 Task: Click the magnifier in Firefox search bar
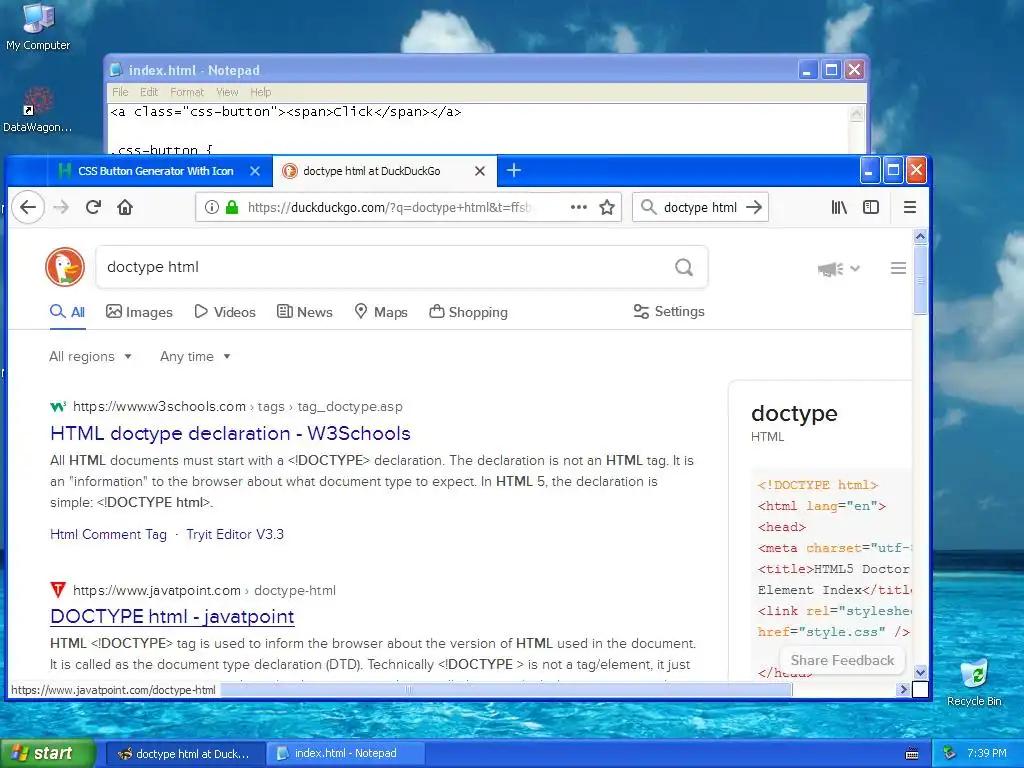[648, 208]
